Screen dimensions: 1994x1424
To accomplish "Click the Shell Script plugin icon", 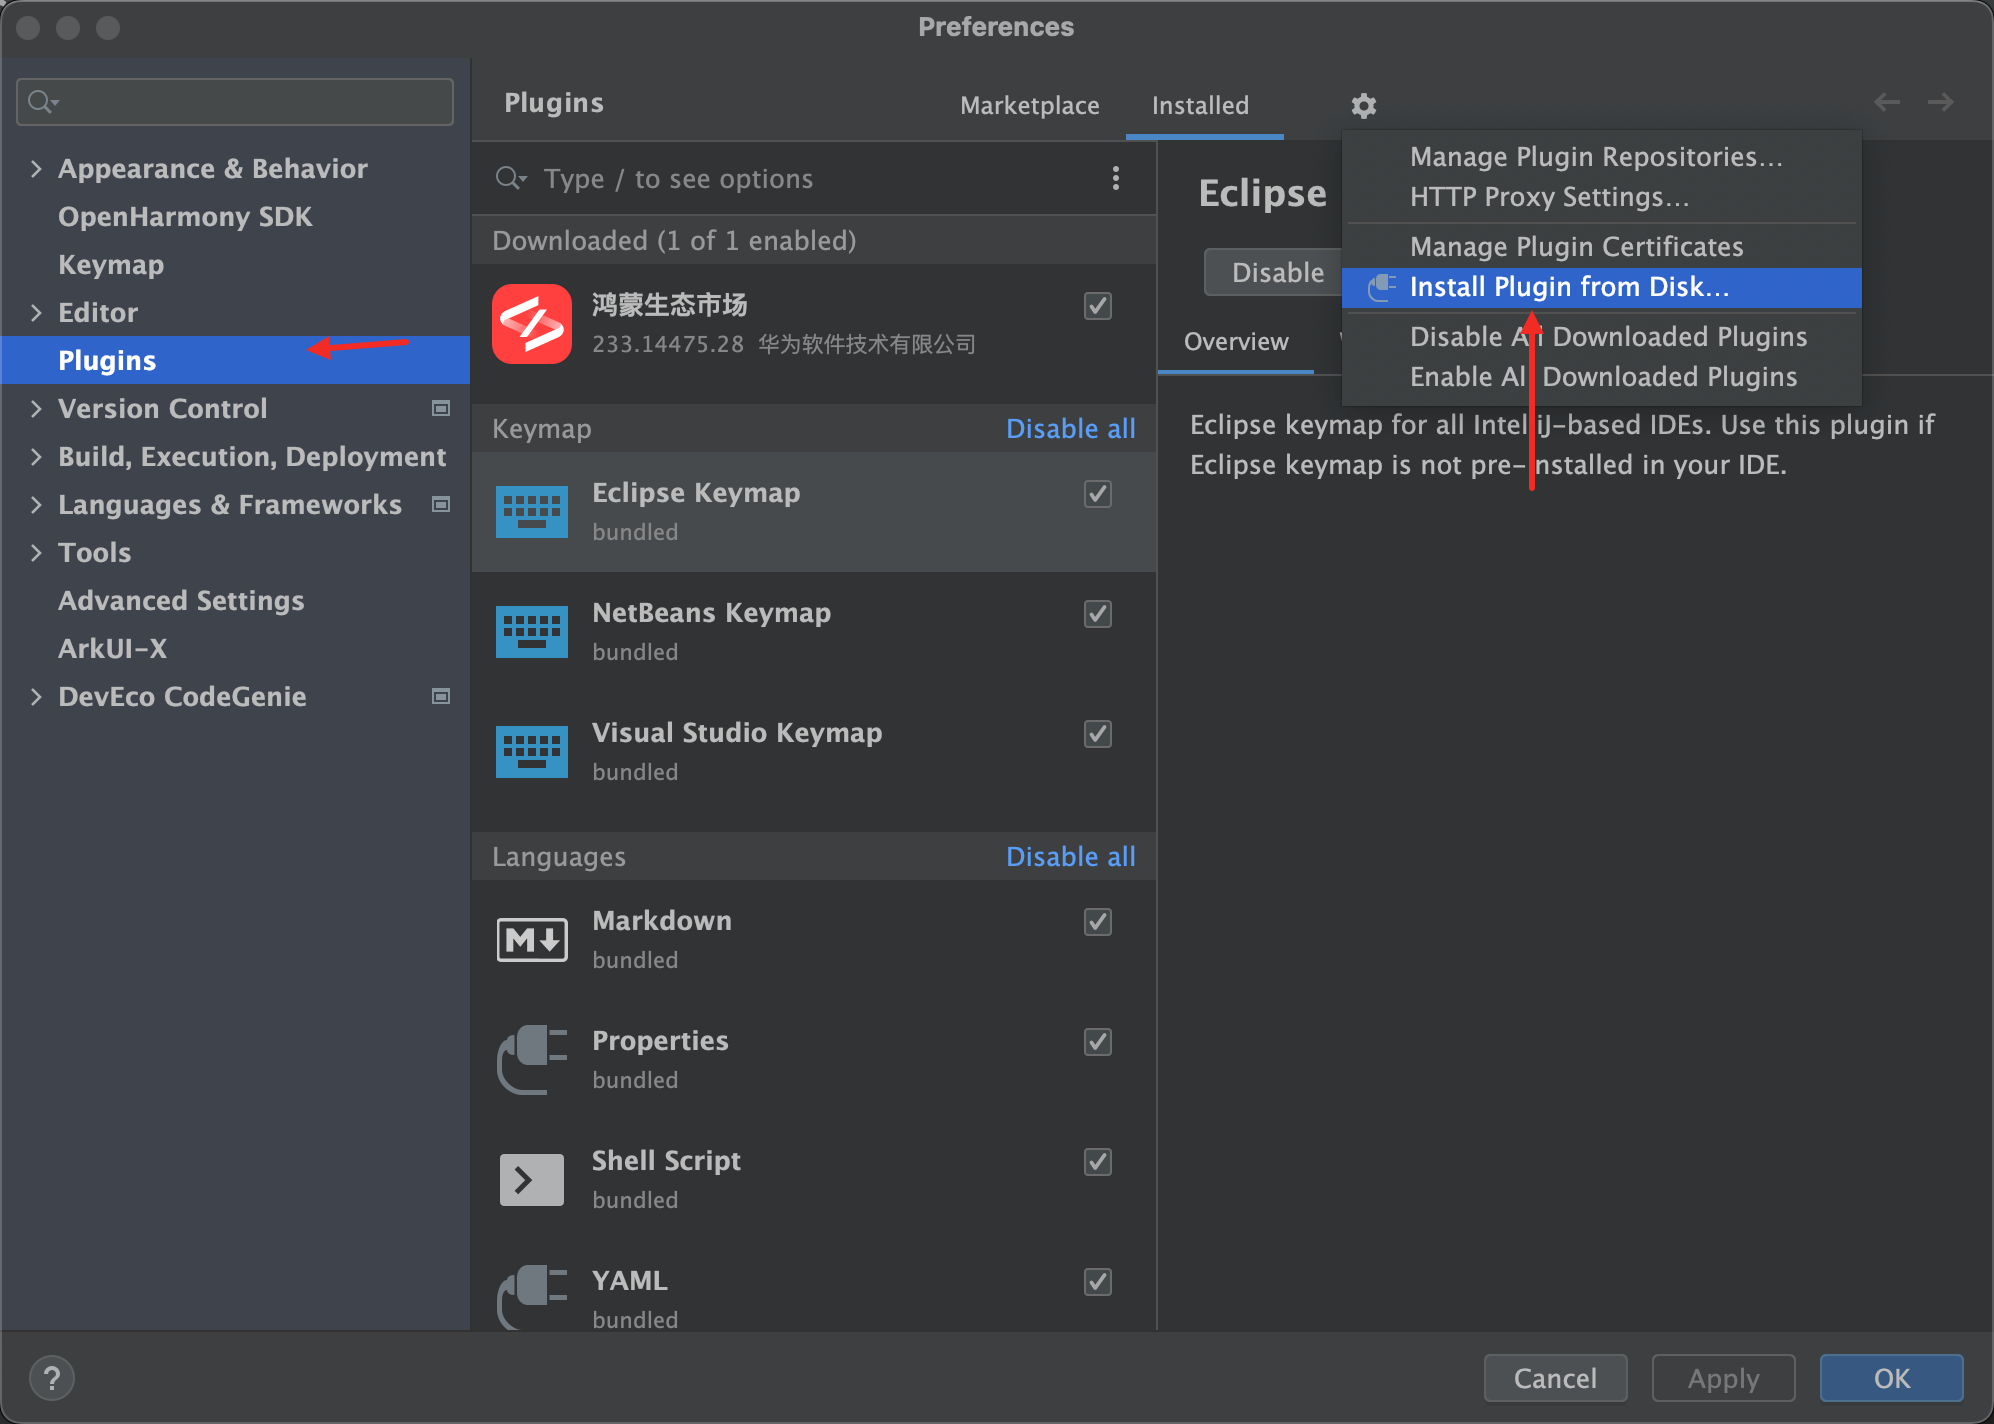I will tap(532, 1180).
